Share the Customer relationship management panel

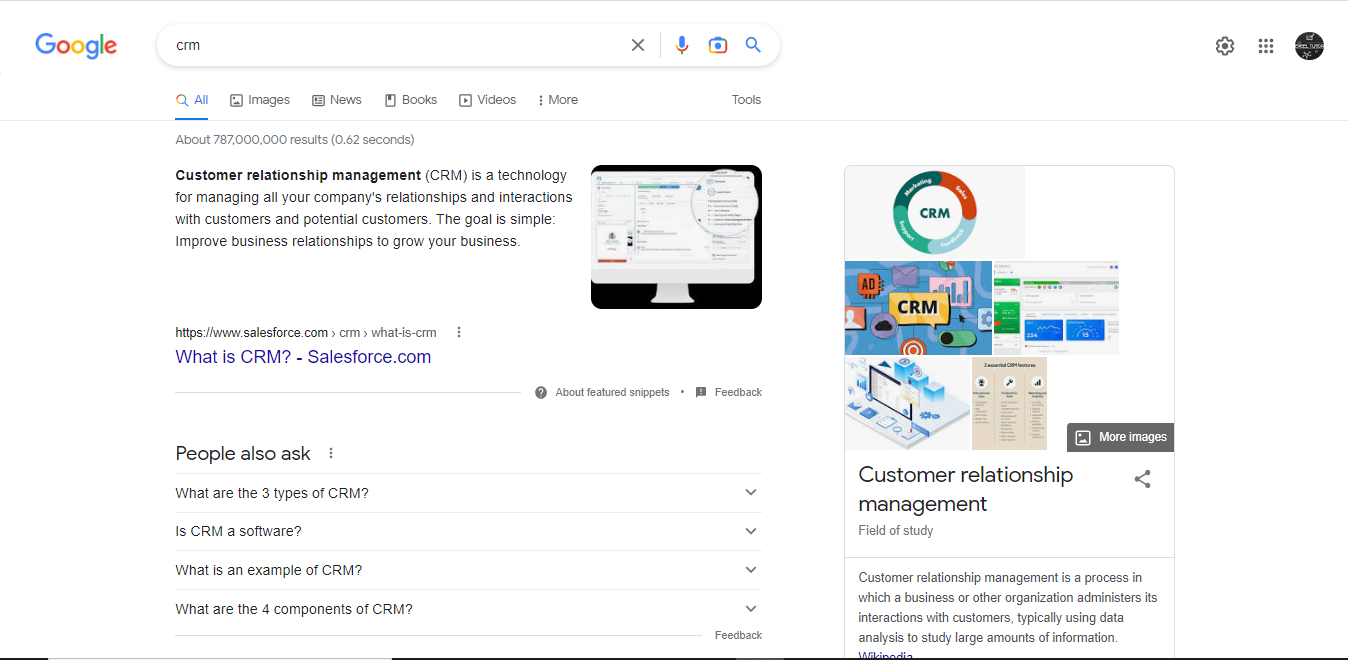[1143, 479]
